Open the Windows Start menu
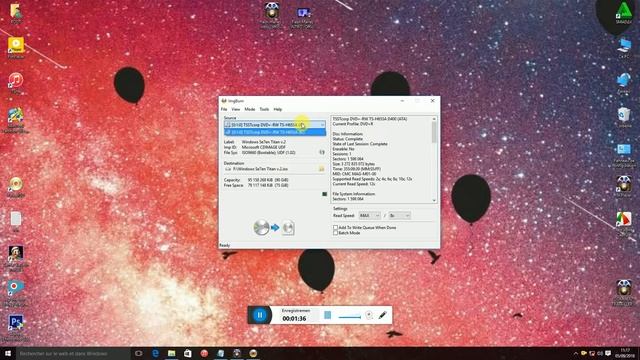This screenshot has width=640, height=360. pos(7,353)
